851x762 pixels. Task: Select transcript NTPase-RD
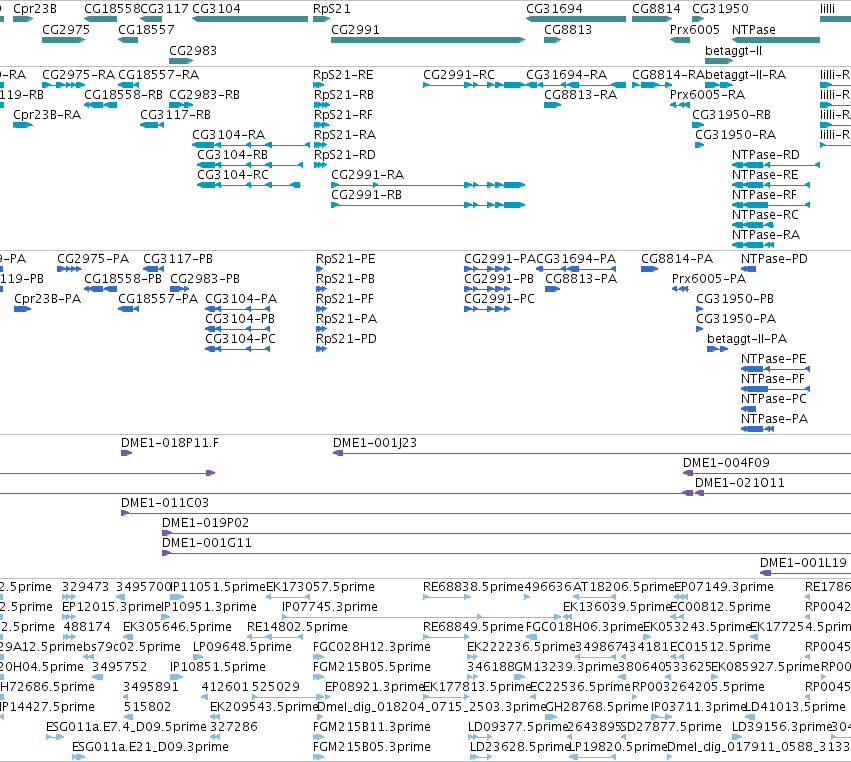pyautogui.click(x=776, y=165)
